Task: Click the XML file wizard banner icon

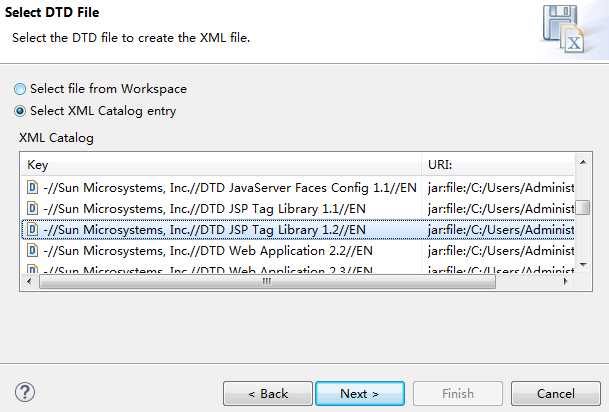Action: [565, 29]
